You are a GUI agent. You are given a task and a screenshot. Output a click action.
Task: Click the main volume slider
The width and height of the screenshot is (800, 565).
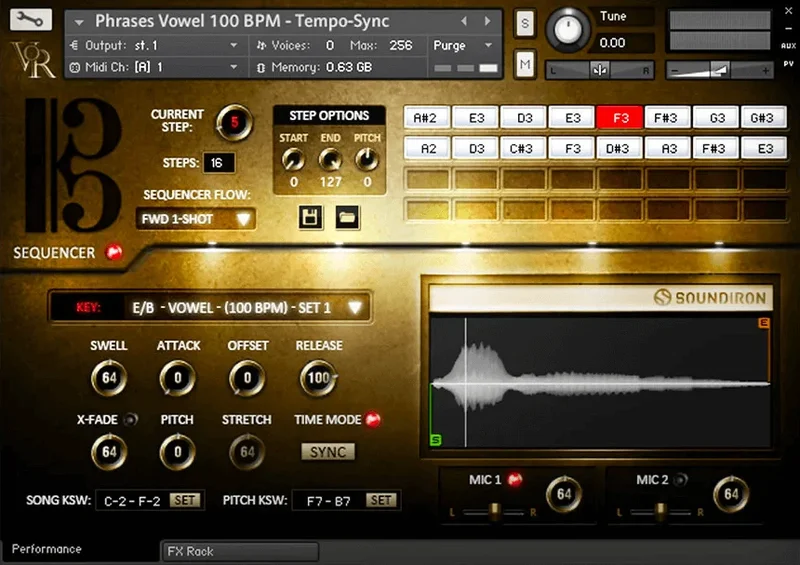(x=719, y=70)
